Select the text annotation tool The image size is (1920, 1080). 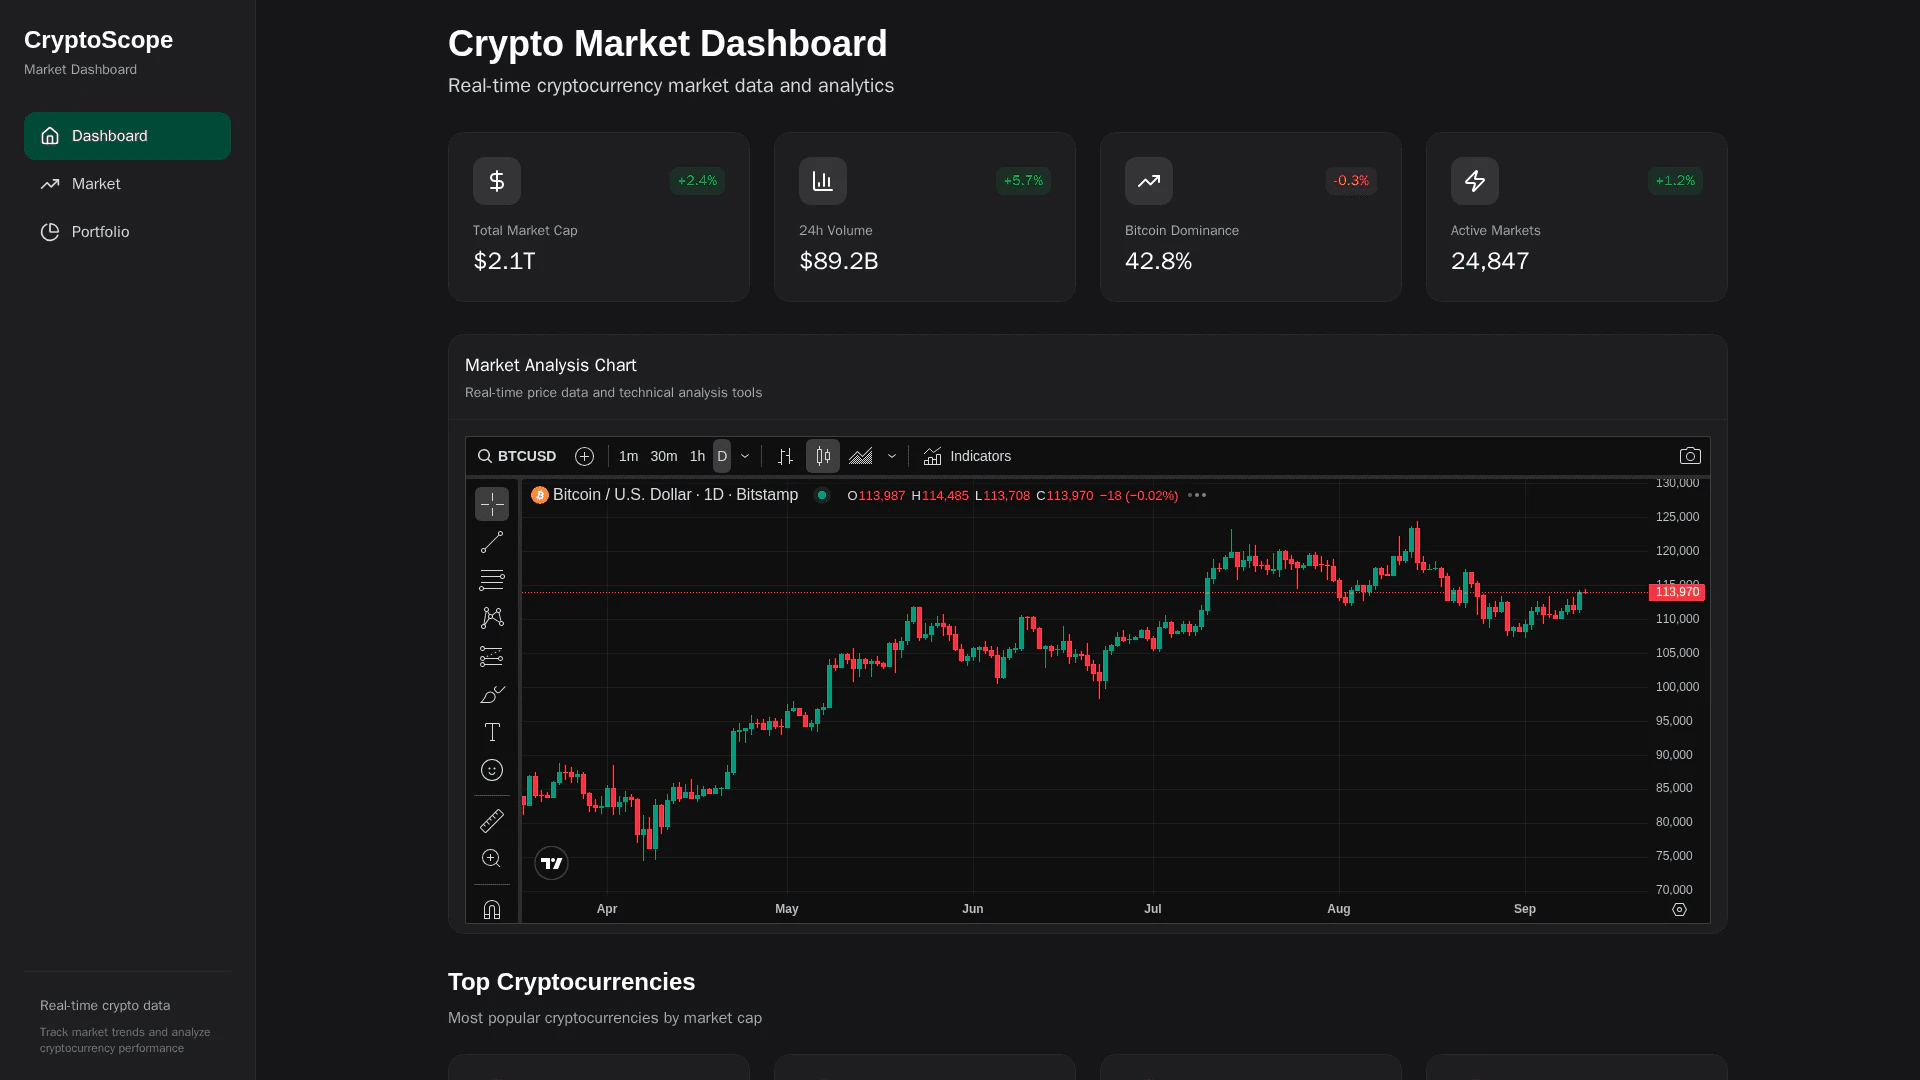[x=492, y=732]
